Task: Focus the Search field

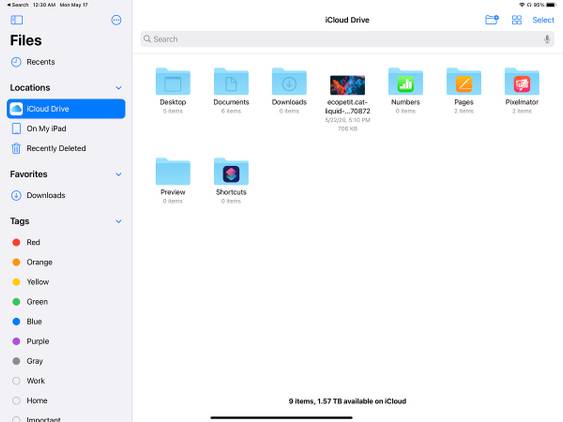Action: 347,39
